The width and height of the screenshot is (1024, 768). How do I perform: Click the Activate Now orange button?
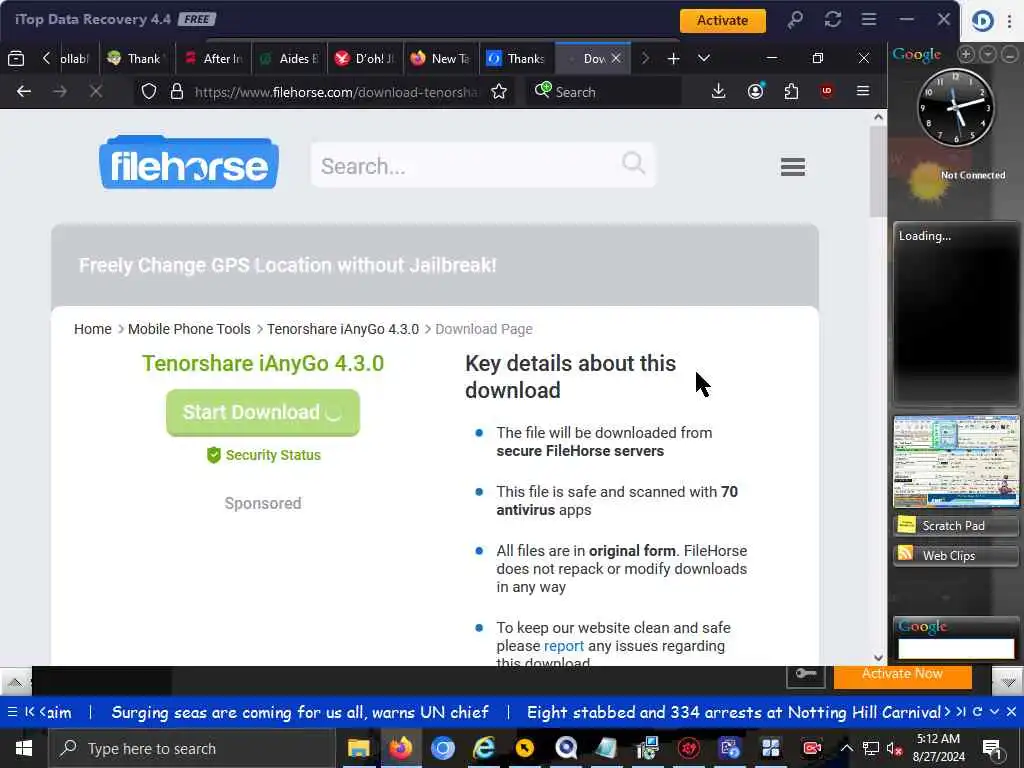(x=903, y=676)
